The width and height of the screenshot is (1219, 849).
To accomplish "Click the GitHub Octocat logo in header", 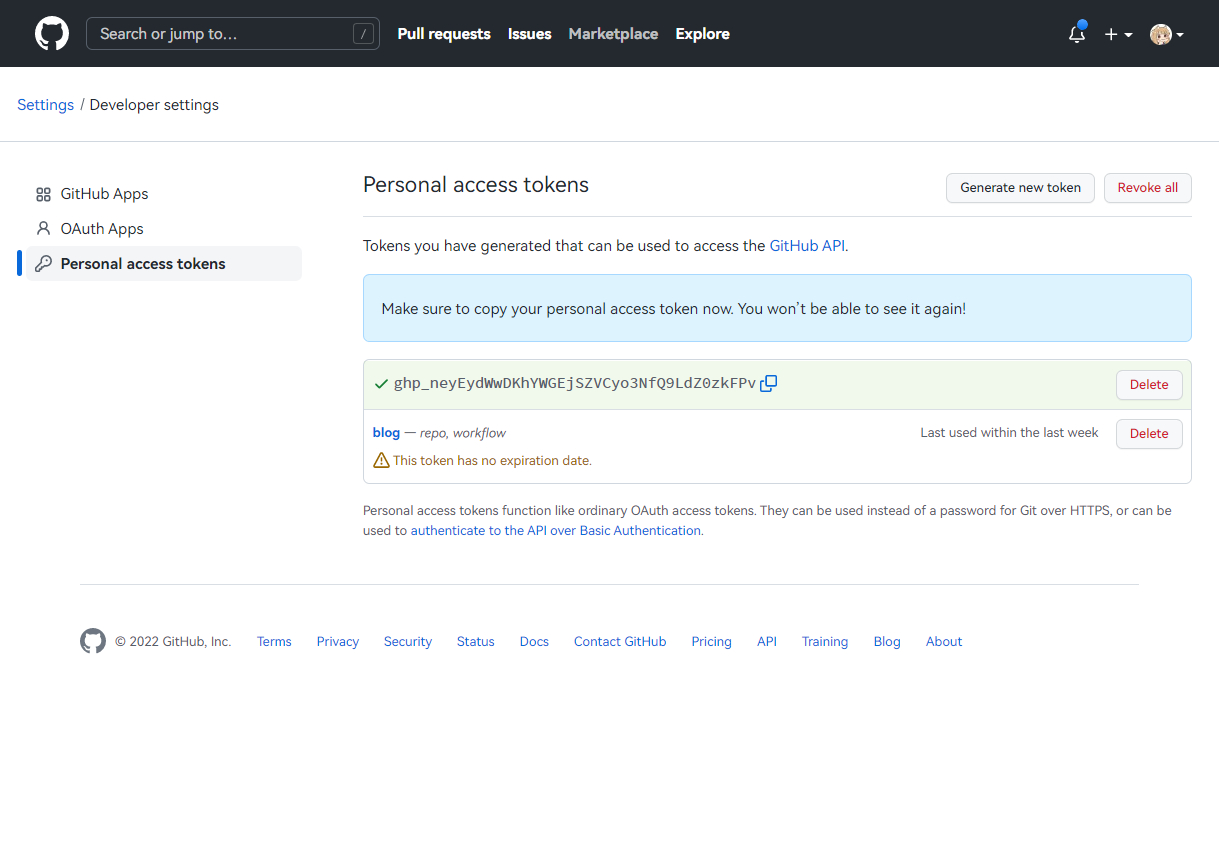I will pyautogui.click(x=52, y=34).
